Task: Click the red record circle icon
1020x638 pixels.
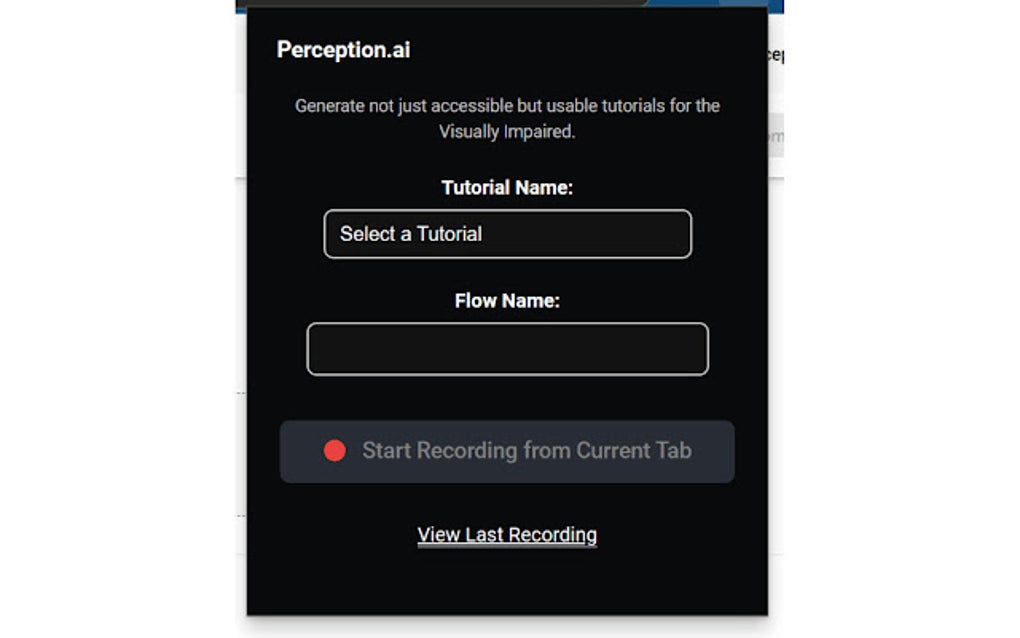Action: [335, 451]
